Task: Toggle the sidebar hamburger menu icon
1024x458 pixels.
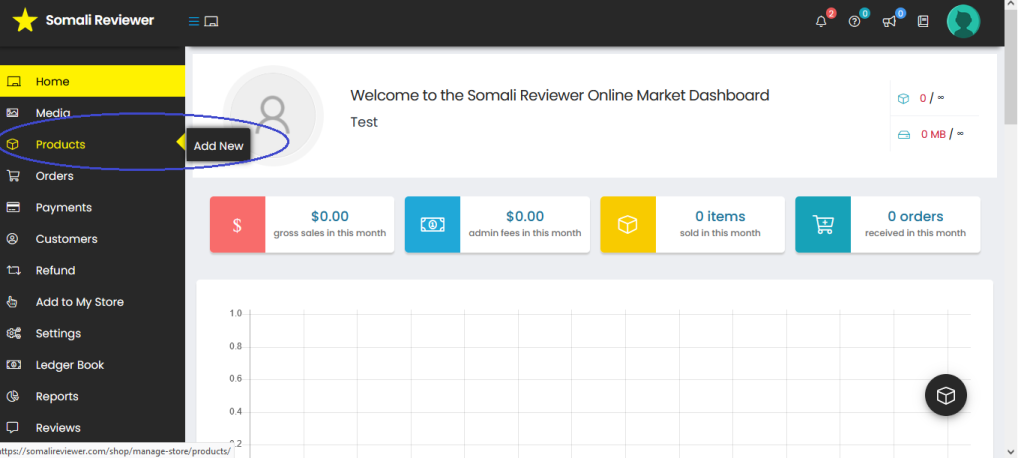Action: click(x=193, y=22)
